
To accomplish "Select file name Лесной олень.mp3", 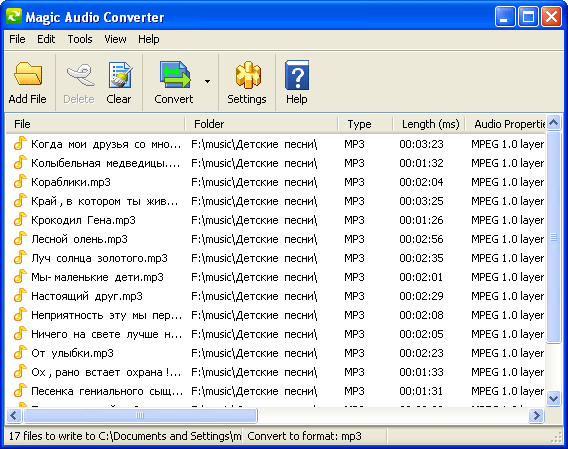I will click(x=79, y=239).
